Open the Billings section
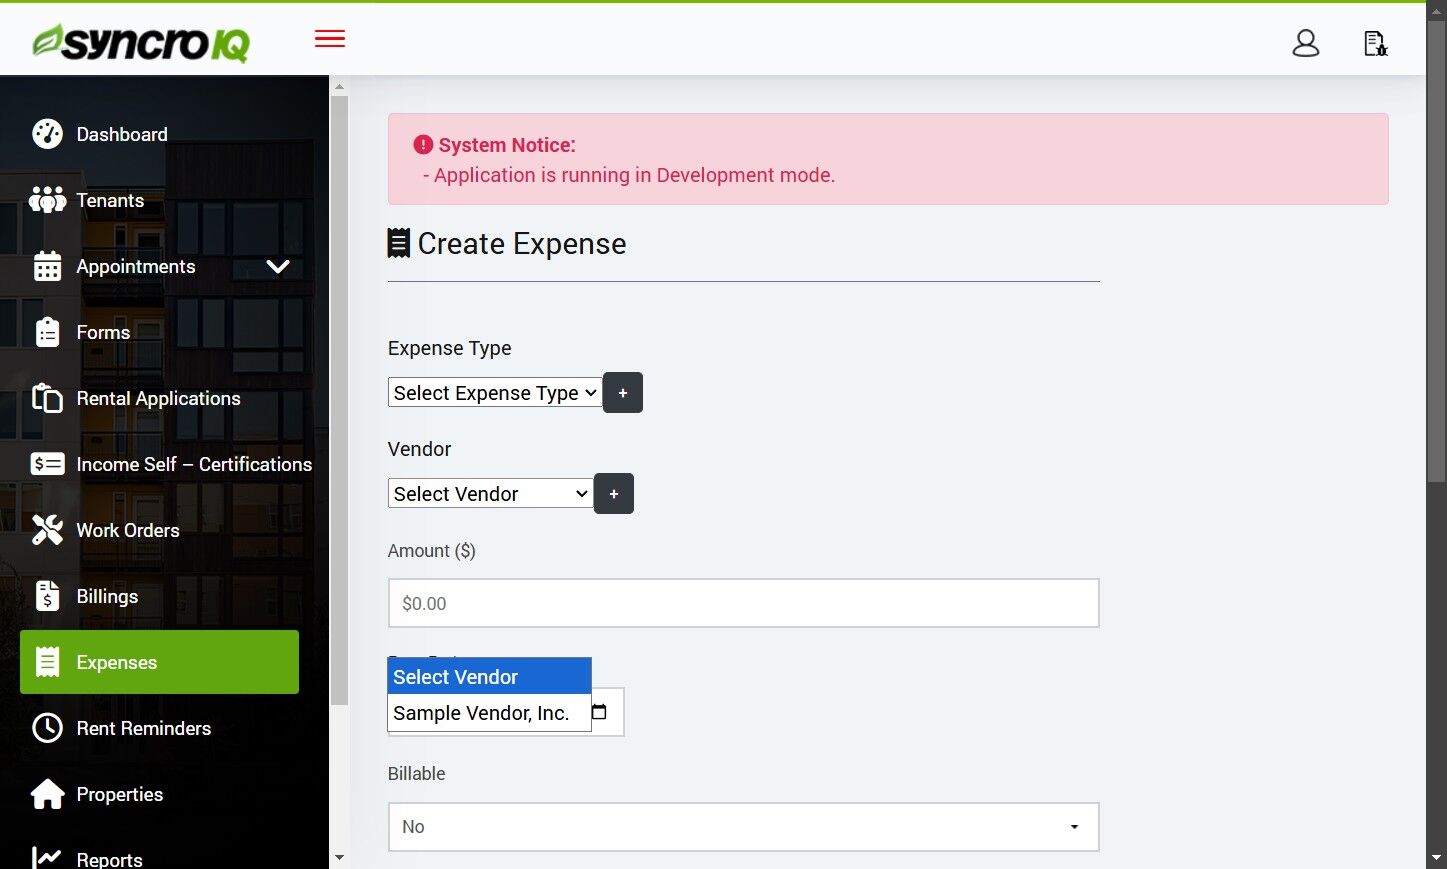 [107, 596]
